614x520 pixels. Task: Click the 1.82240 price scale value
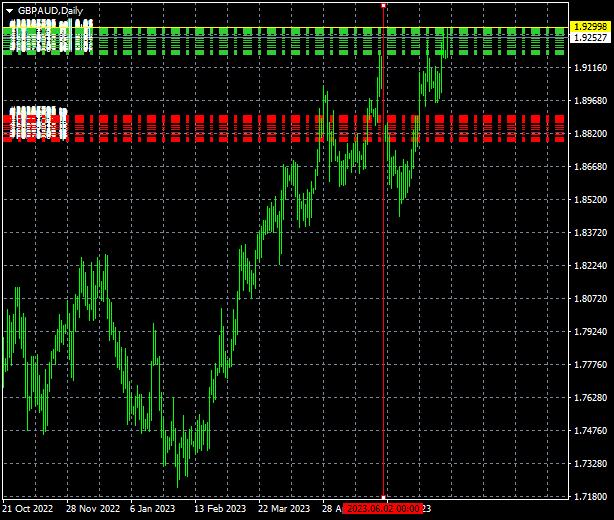[590, 265]
